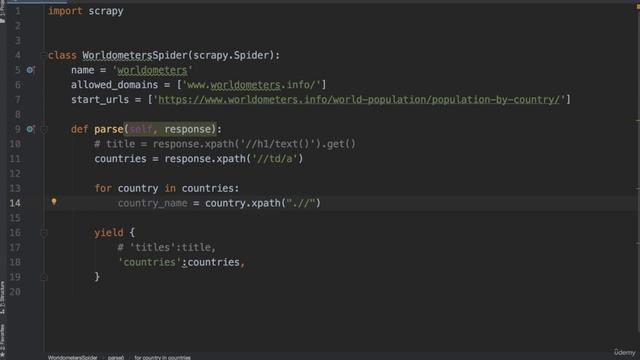
Task: Click the commented 'titles':title line
Action: click(x=167, y=247)
